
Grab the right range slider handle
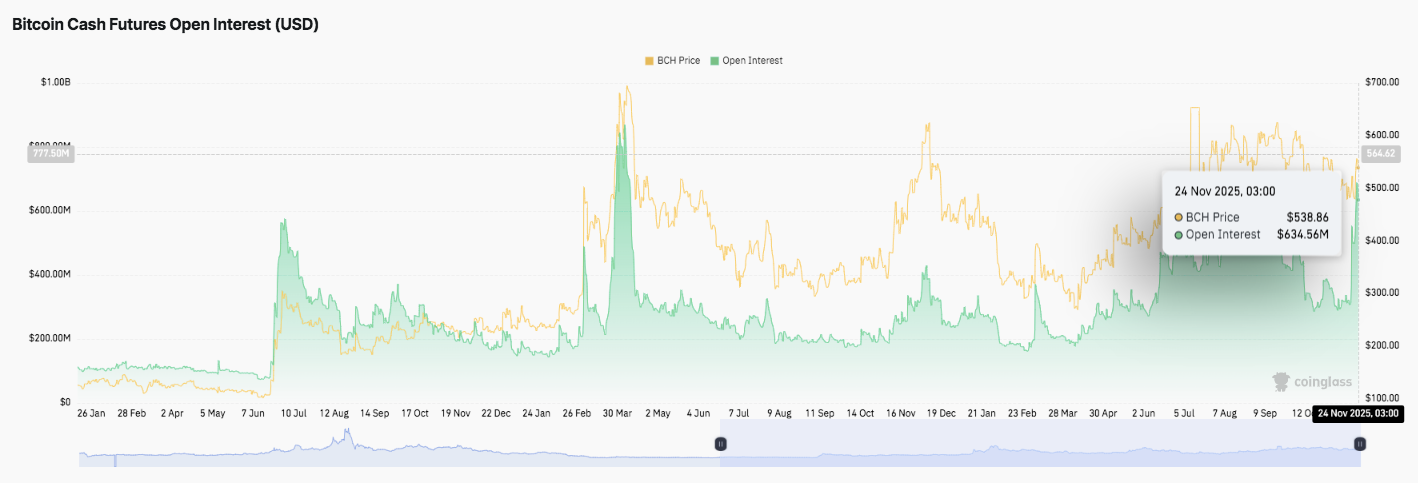click(x=1360, y=443)
